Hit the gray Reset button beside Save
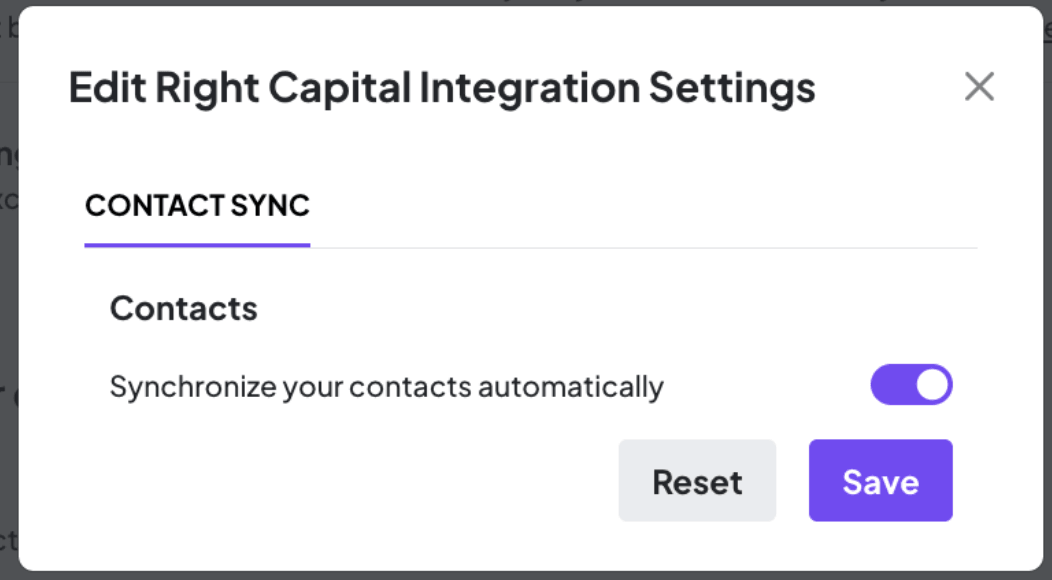The image size is (1052, 580). tap(697, 481)
